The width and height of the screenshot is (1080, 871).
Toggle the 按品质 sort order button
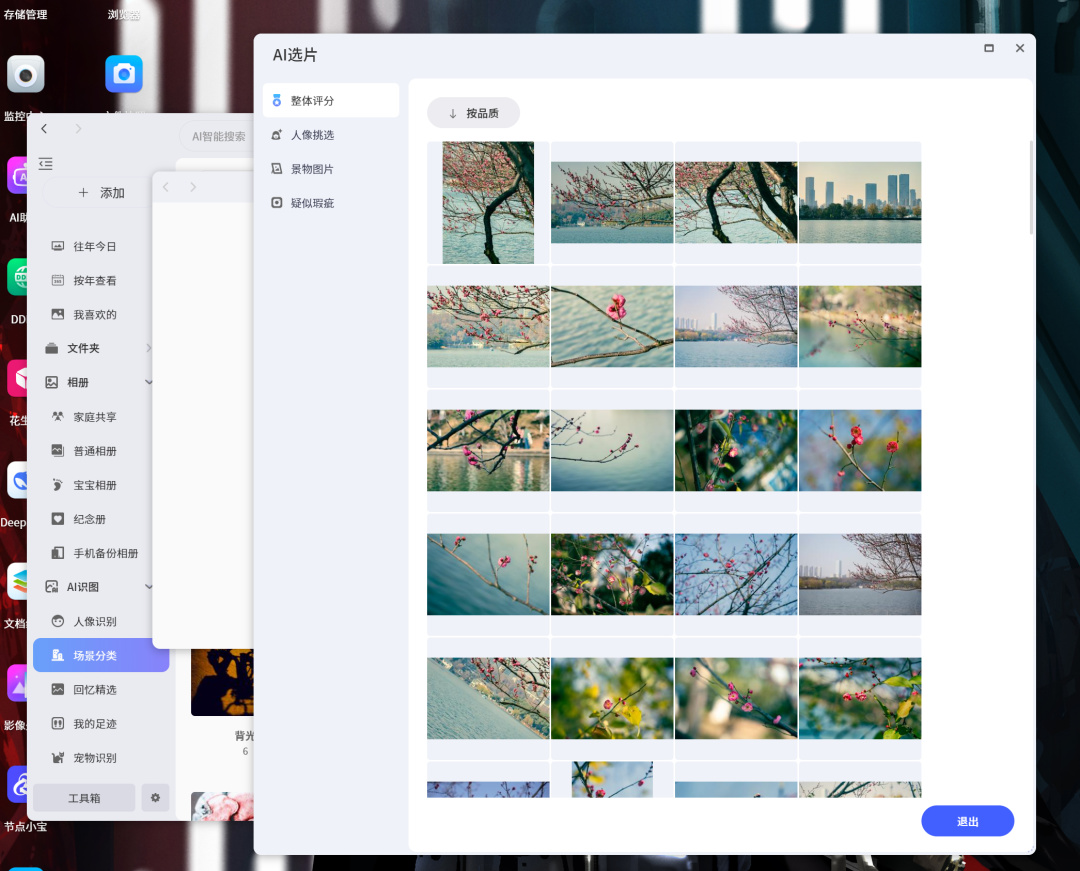473,113
